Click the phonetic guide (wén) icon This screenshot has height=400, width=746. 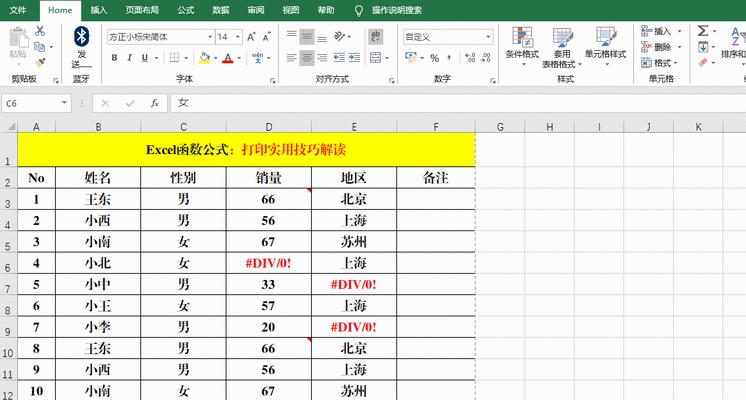coord(257,58)
